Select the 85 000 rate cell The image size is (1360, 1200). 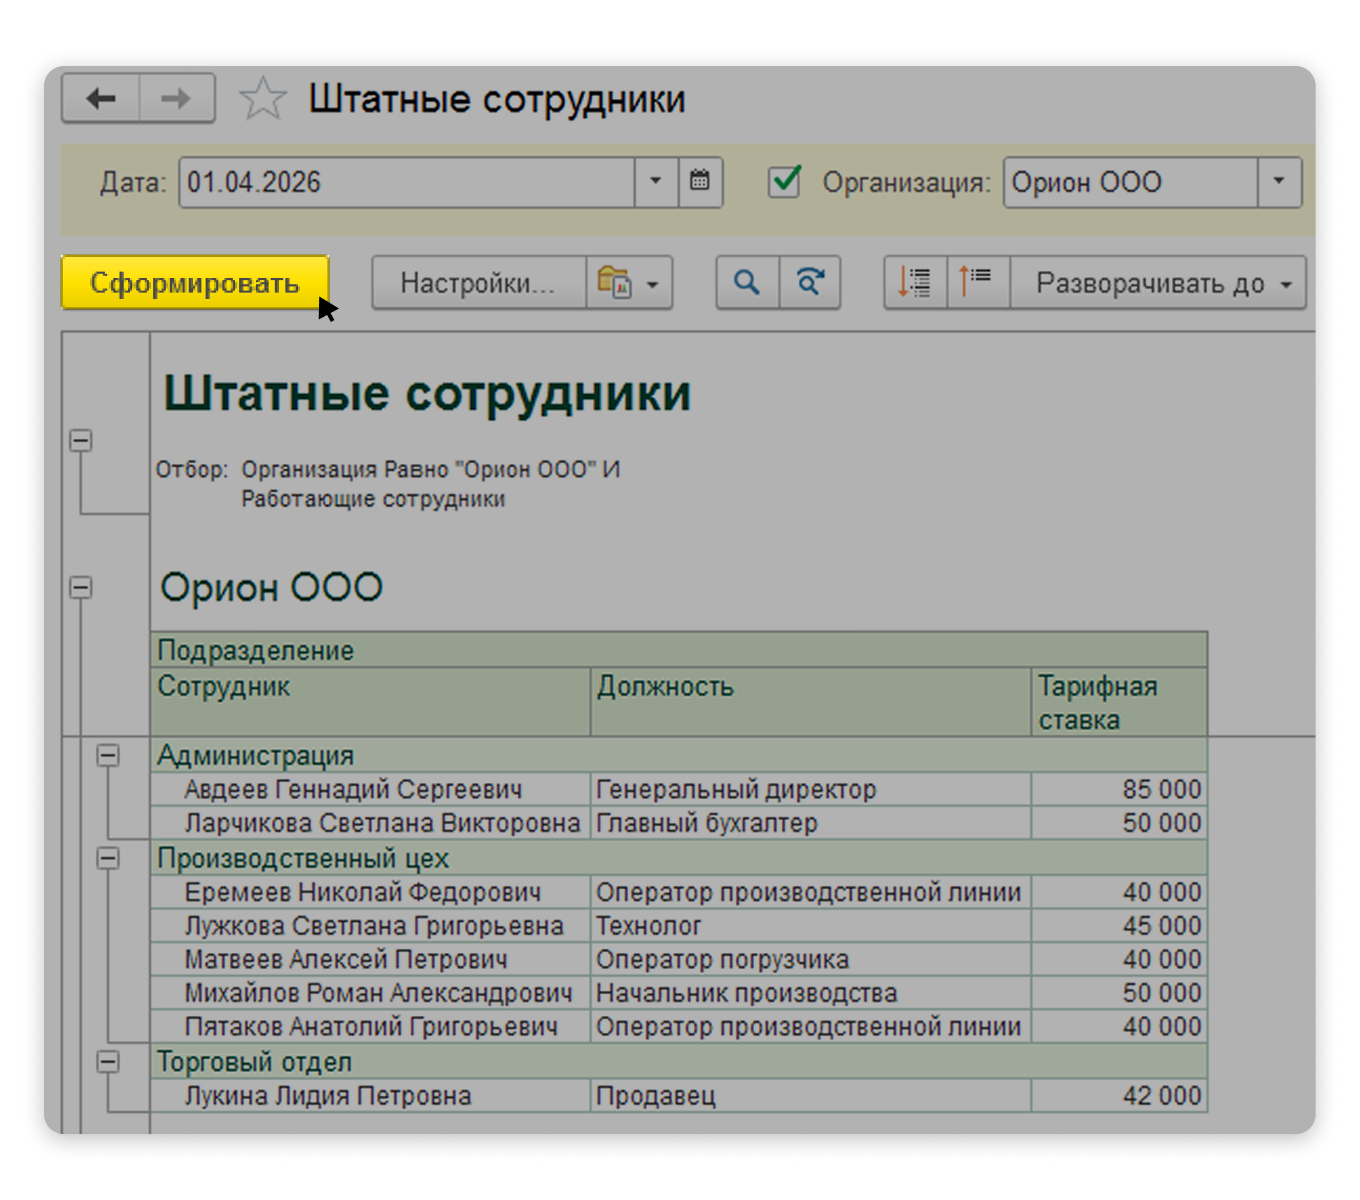pyautogui.click(x=1119, y=789)
